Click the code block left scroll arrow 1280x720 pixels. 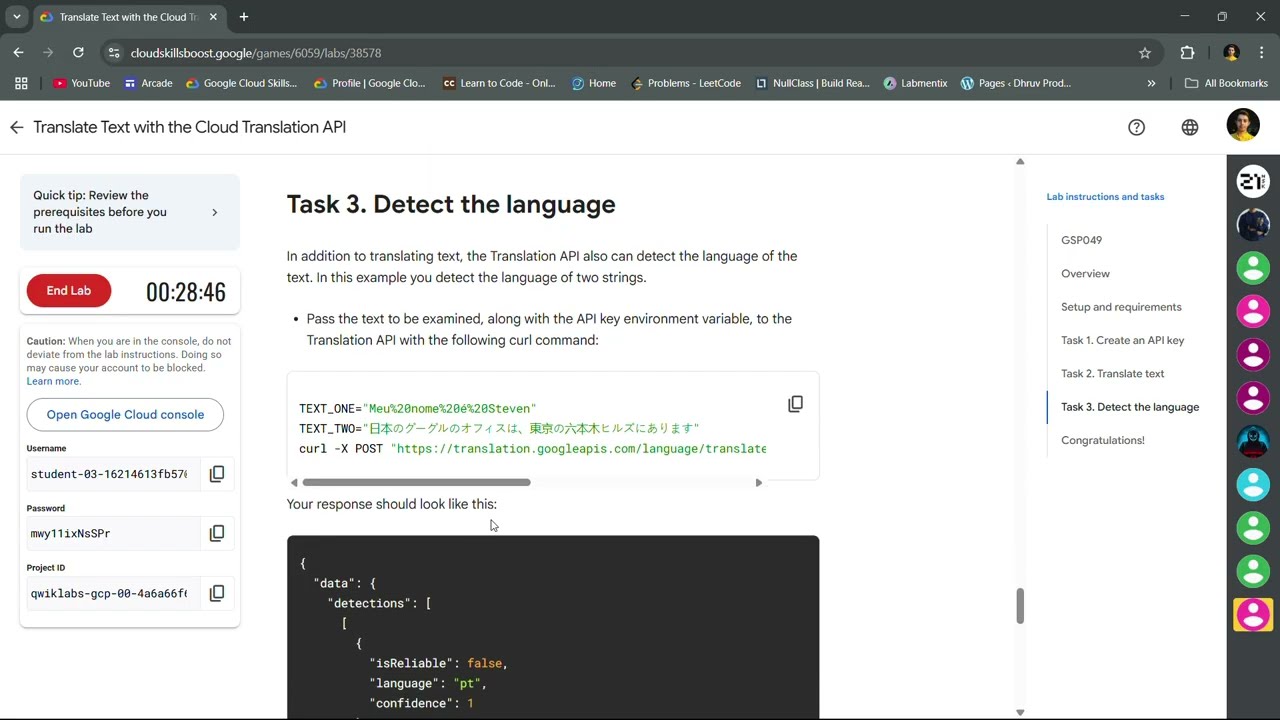(294, 482)
